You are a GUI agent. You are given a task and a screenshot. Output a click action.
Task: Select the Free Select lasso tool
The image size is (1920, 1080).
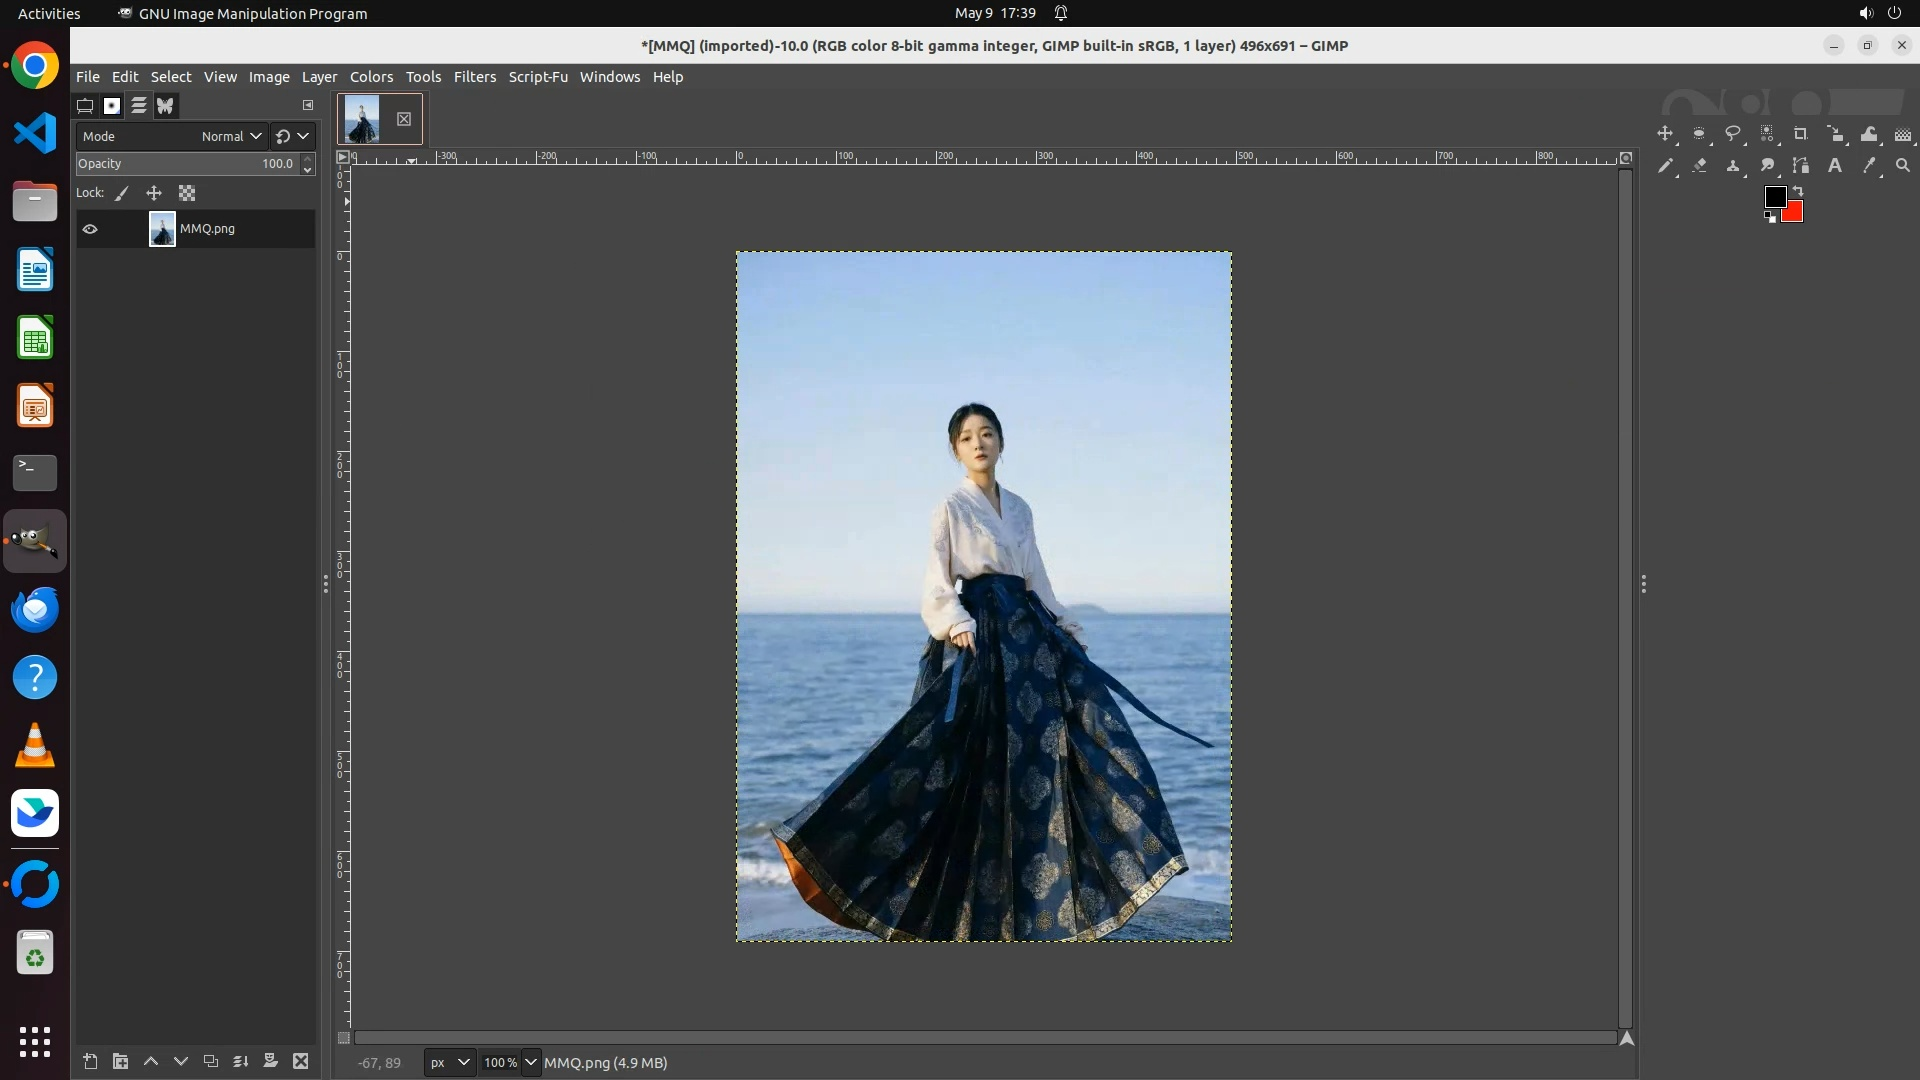click(x=1733, y=134)
